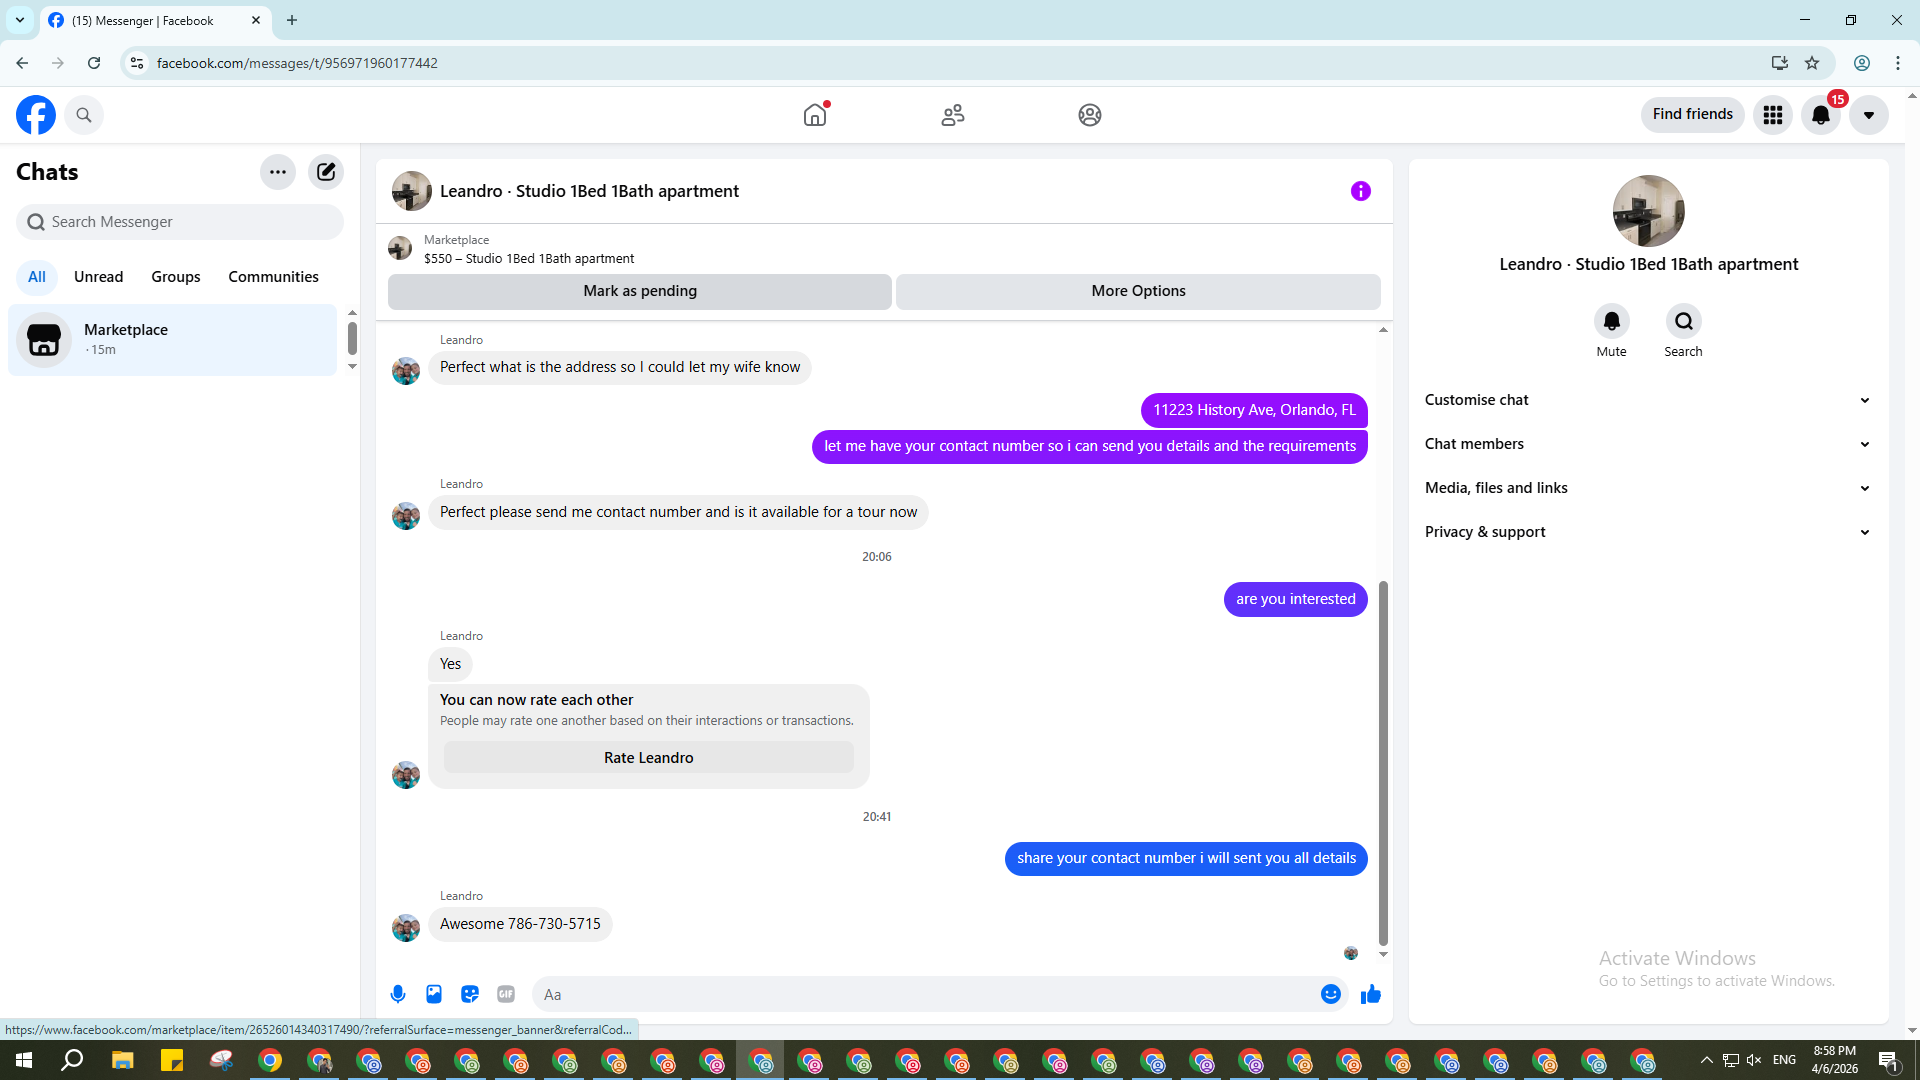Viewport: 1920px width, 1080px height.
Task: Choose a GIF icon
Action: (506, 994)
